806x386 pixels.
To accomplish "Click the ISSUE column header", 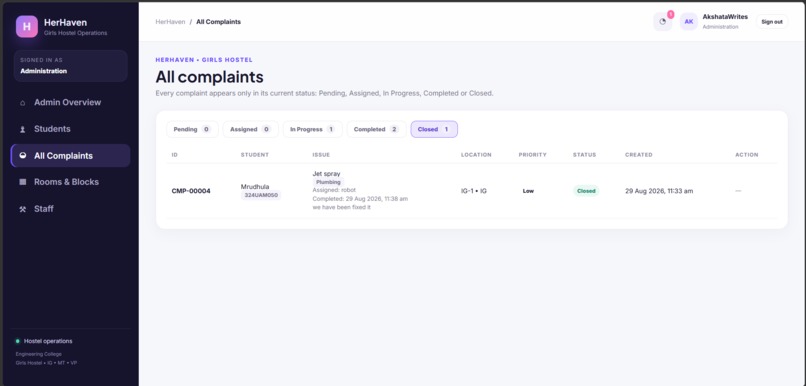I will tap(321, 155).
